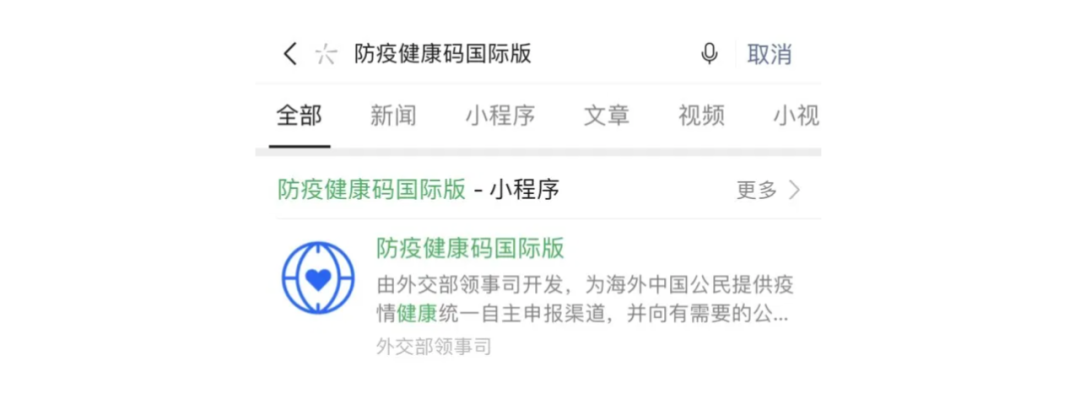
Task: Cancel the search with 取消
Action: point(769,54)
